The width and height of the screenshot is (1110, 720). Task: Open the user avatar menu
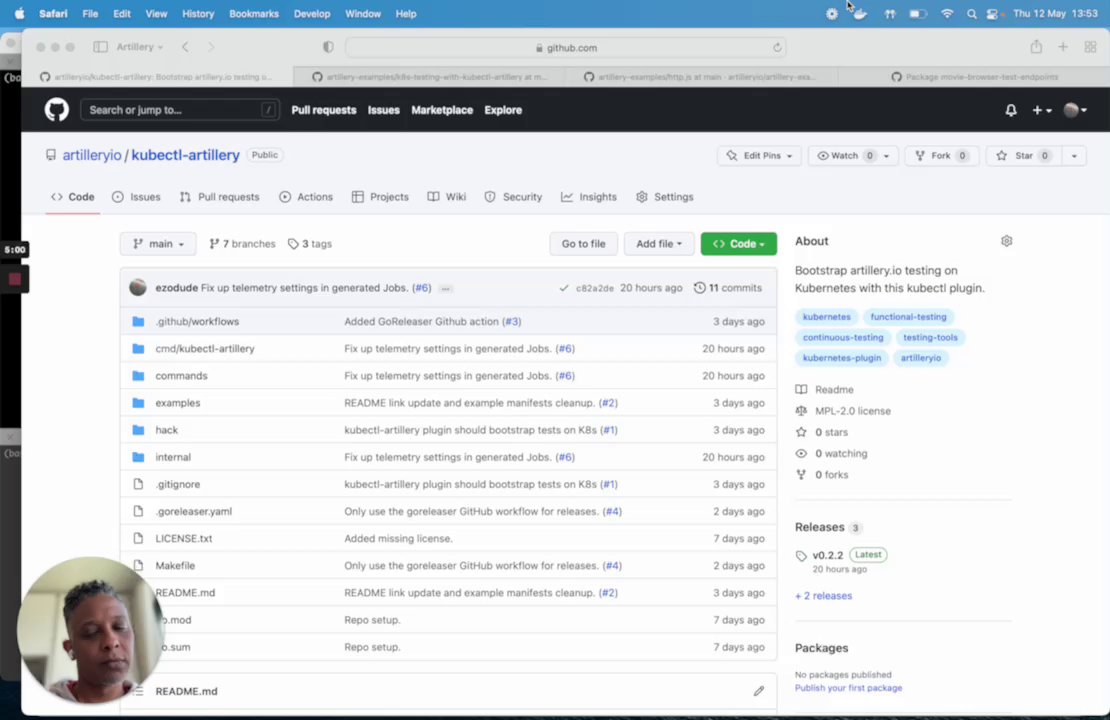pos(1075,110)
